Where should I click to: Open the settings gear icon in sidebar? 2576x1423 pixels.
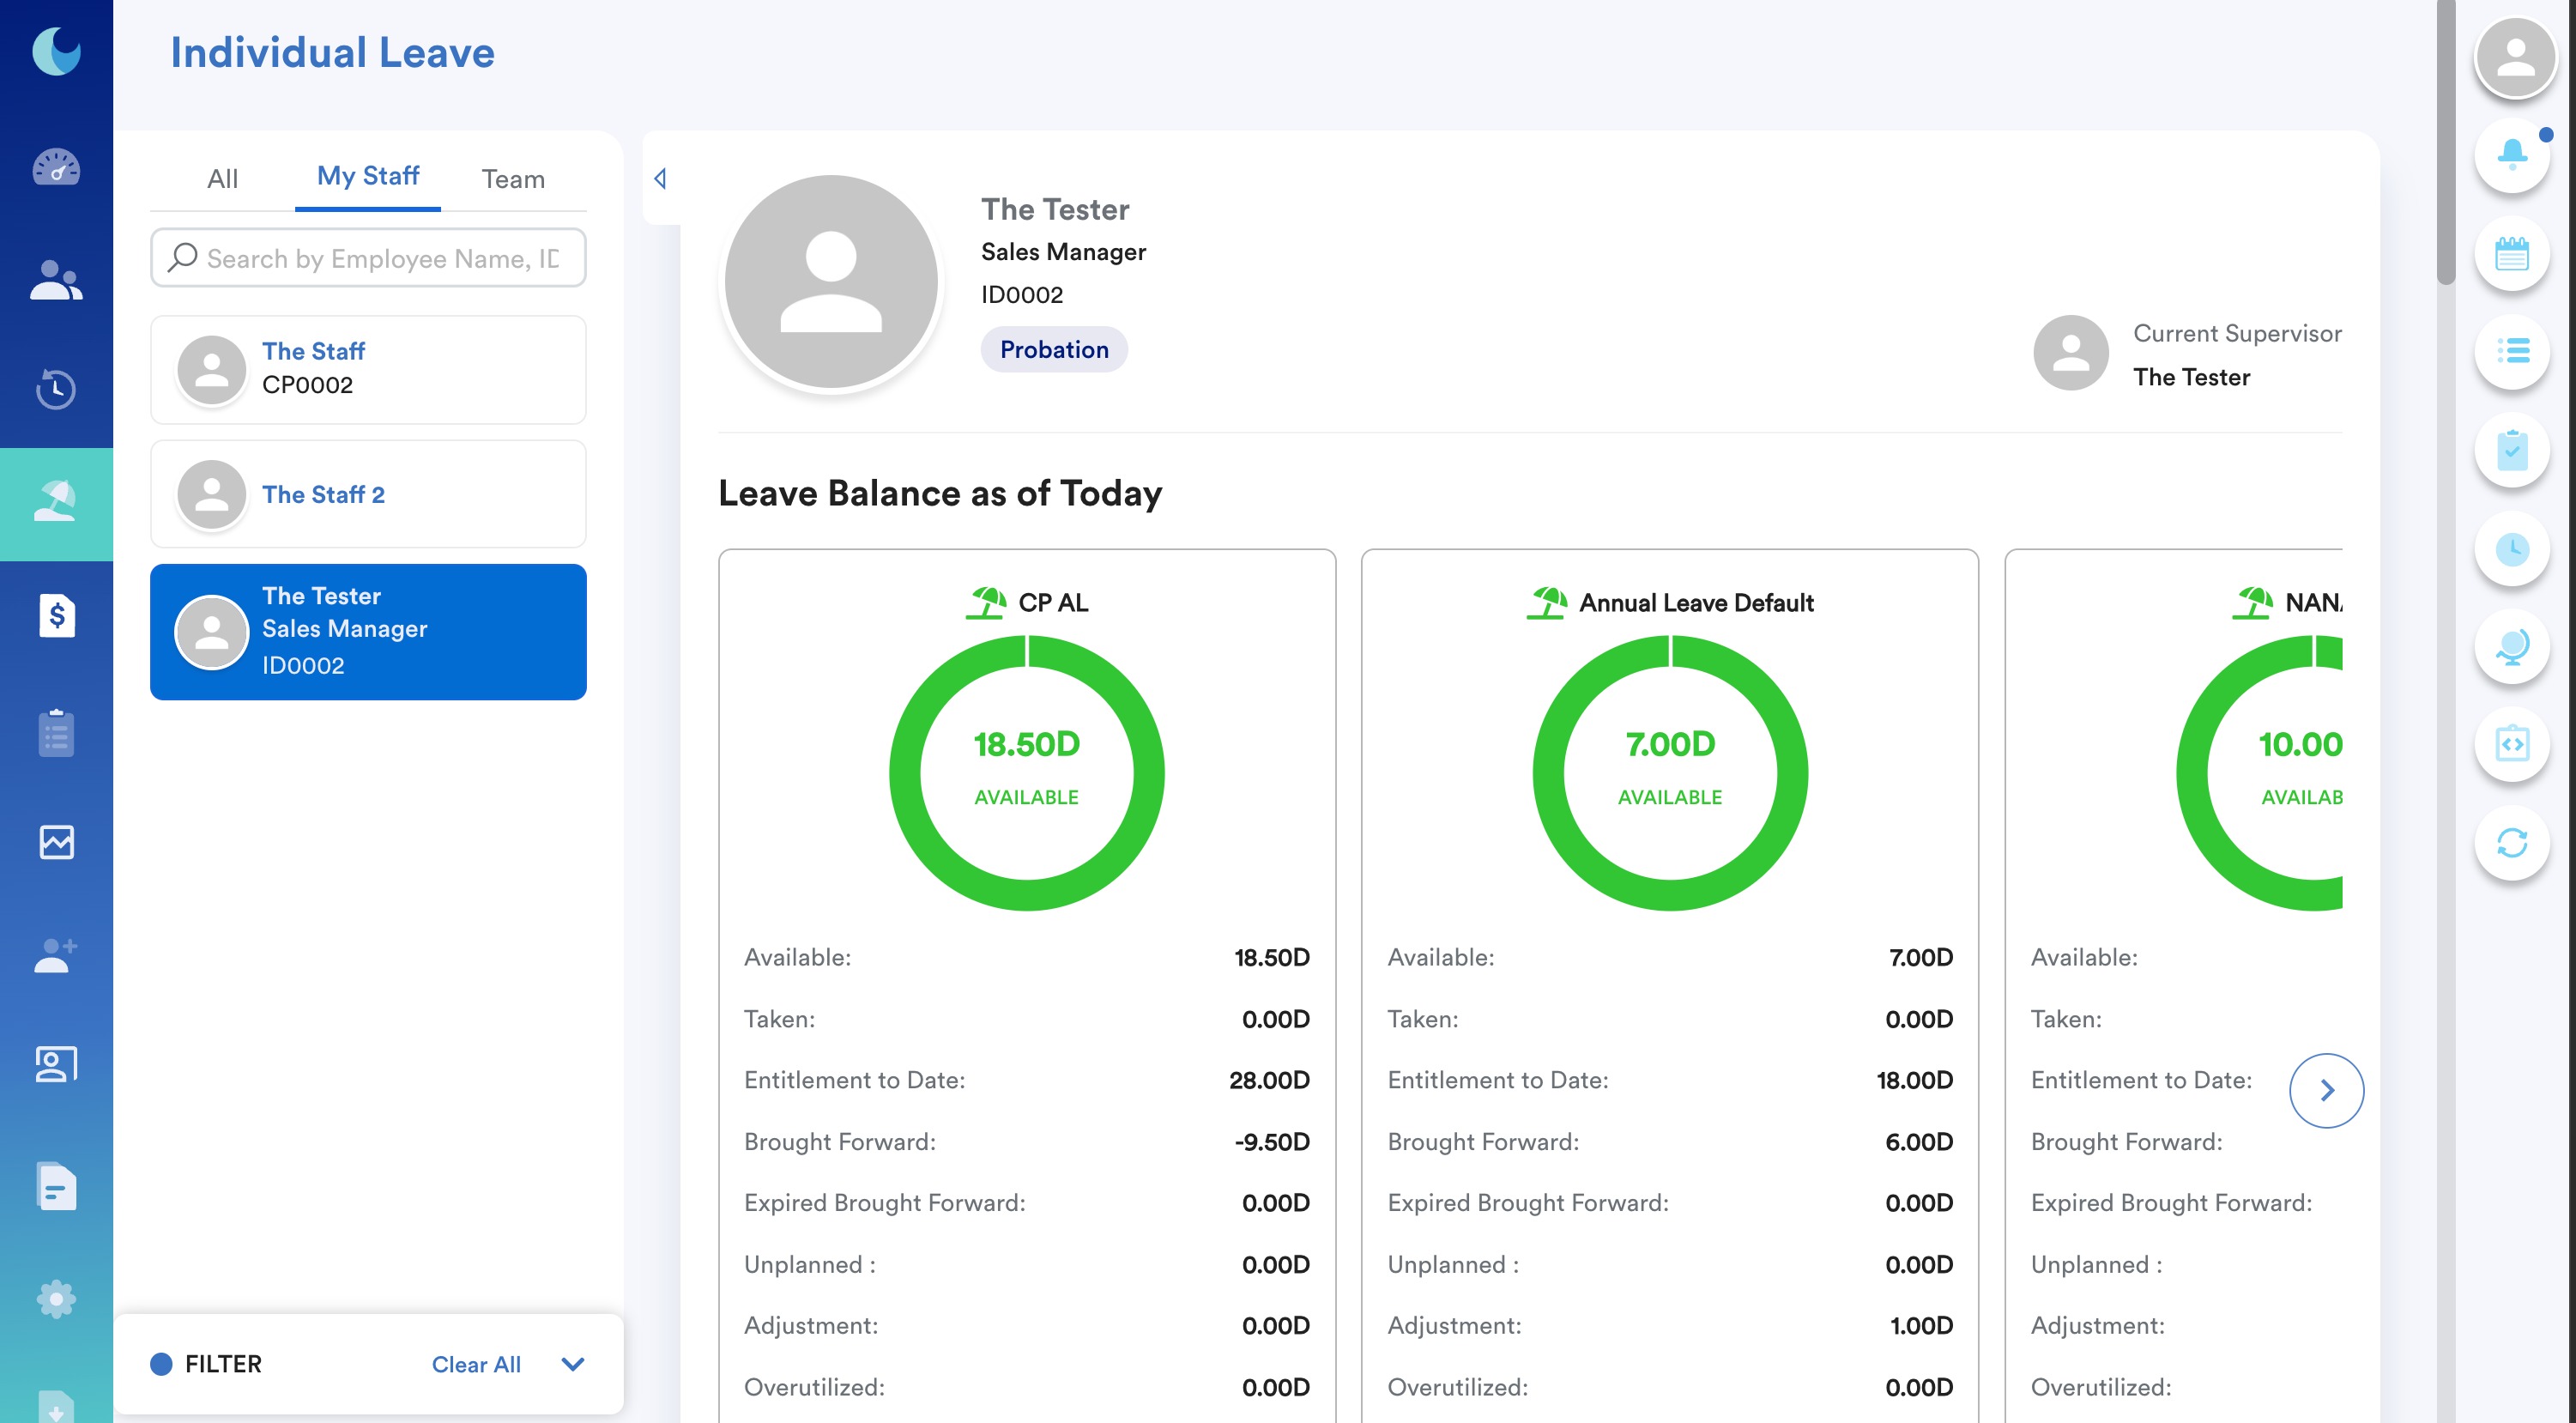[56, 1299]
